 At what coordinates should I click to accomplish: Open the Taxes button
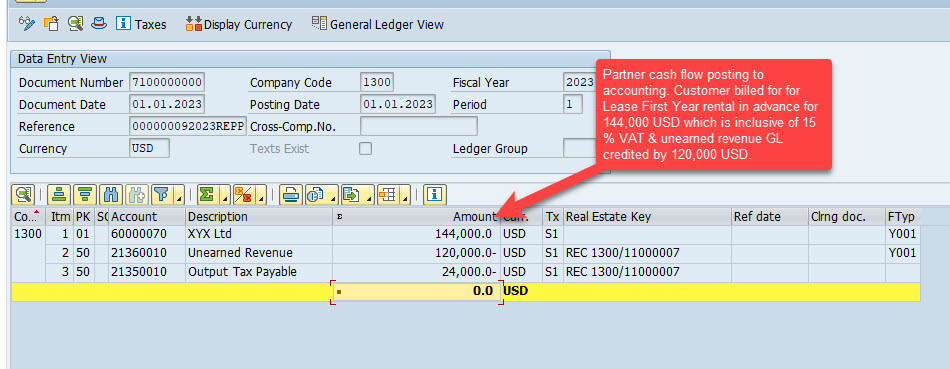141,24
